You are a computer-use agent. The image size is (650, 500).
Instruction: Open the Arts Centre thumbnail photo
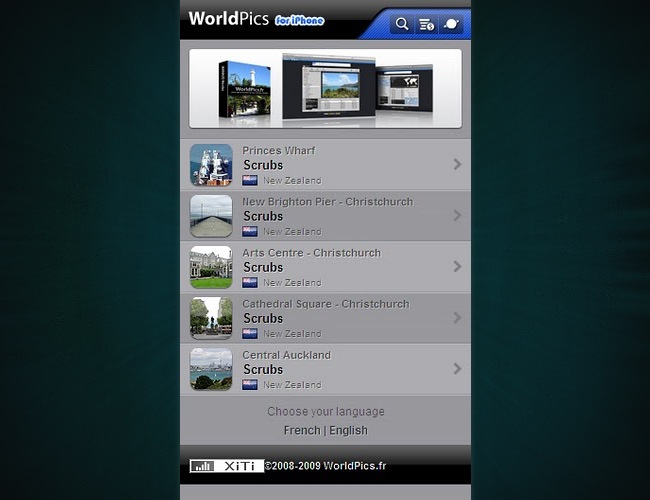211,267
